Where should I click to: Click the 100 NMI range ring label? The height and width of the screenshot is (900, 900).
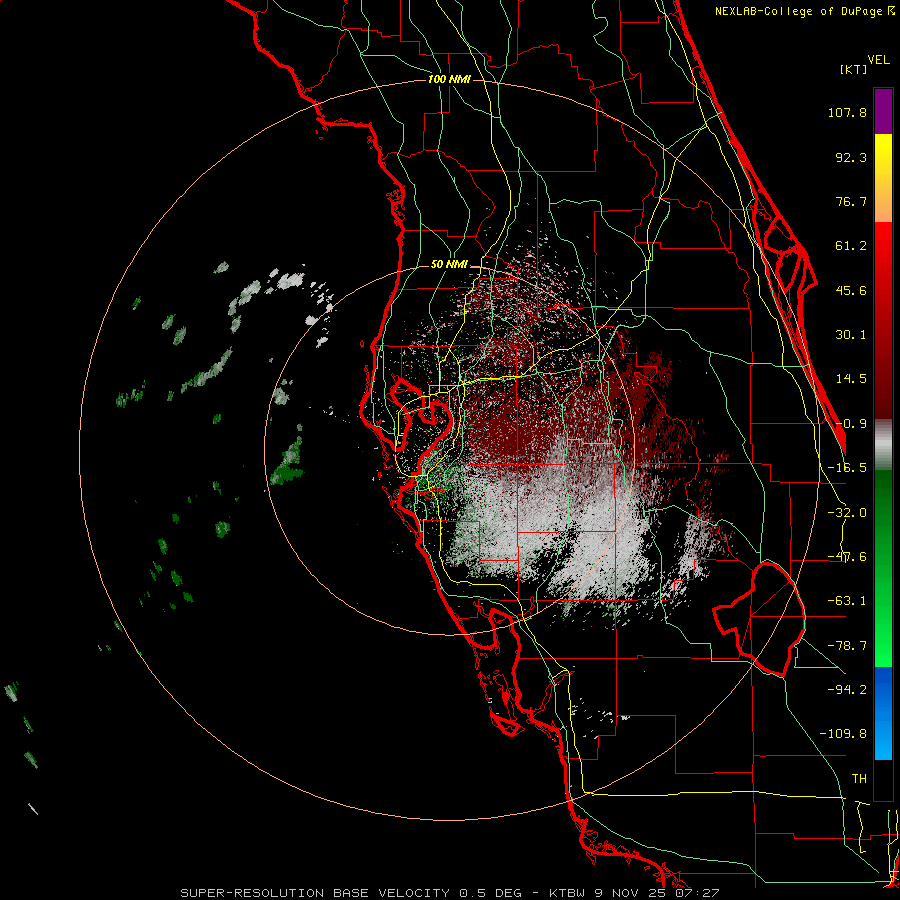[449, 79]
